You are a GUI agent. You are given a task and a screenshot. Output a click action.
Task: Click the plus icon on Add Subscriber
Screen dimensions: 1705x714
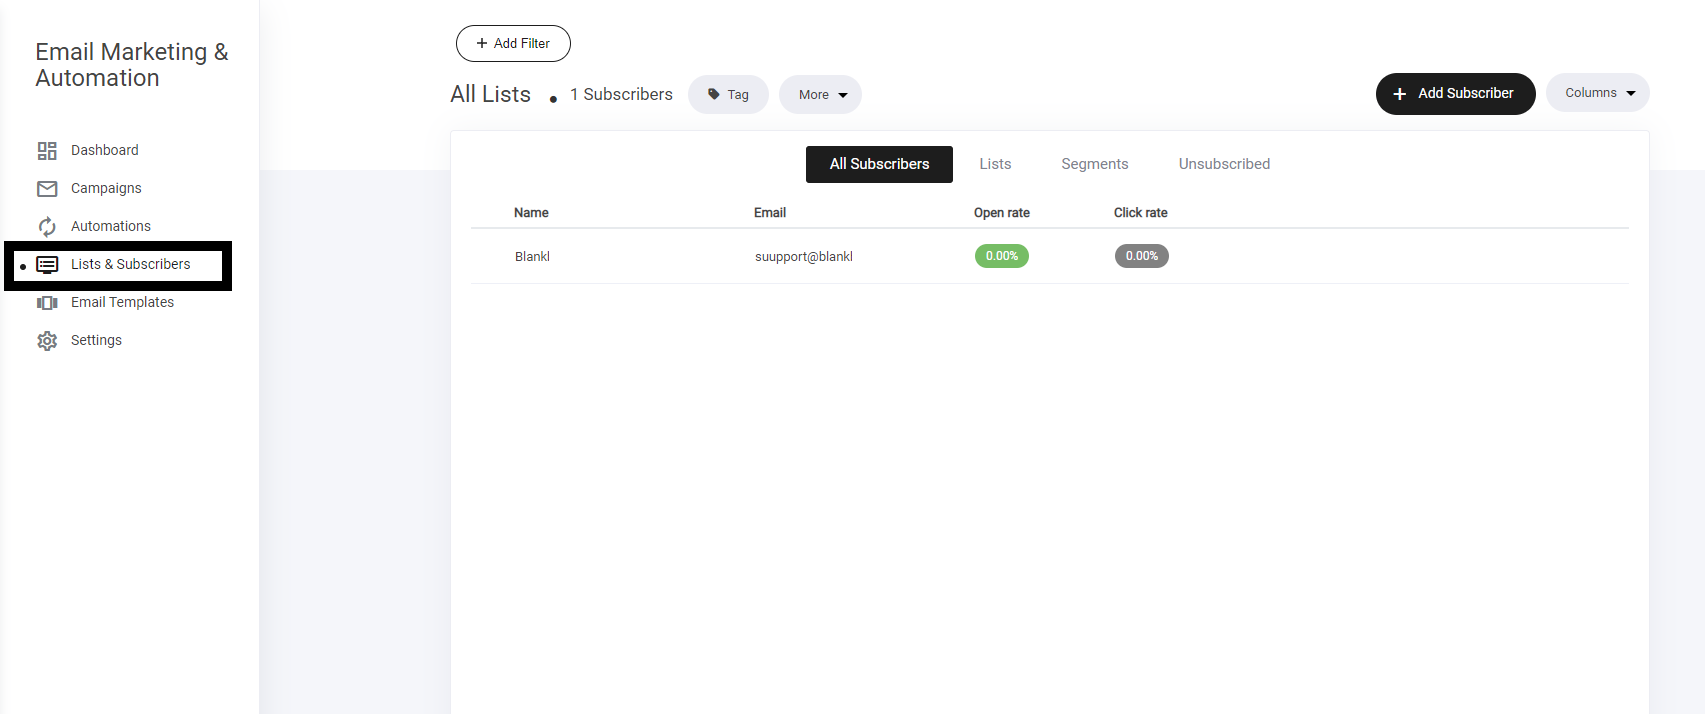(x=1399, y=94)
